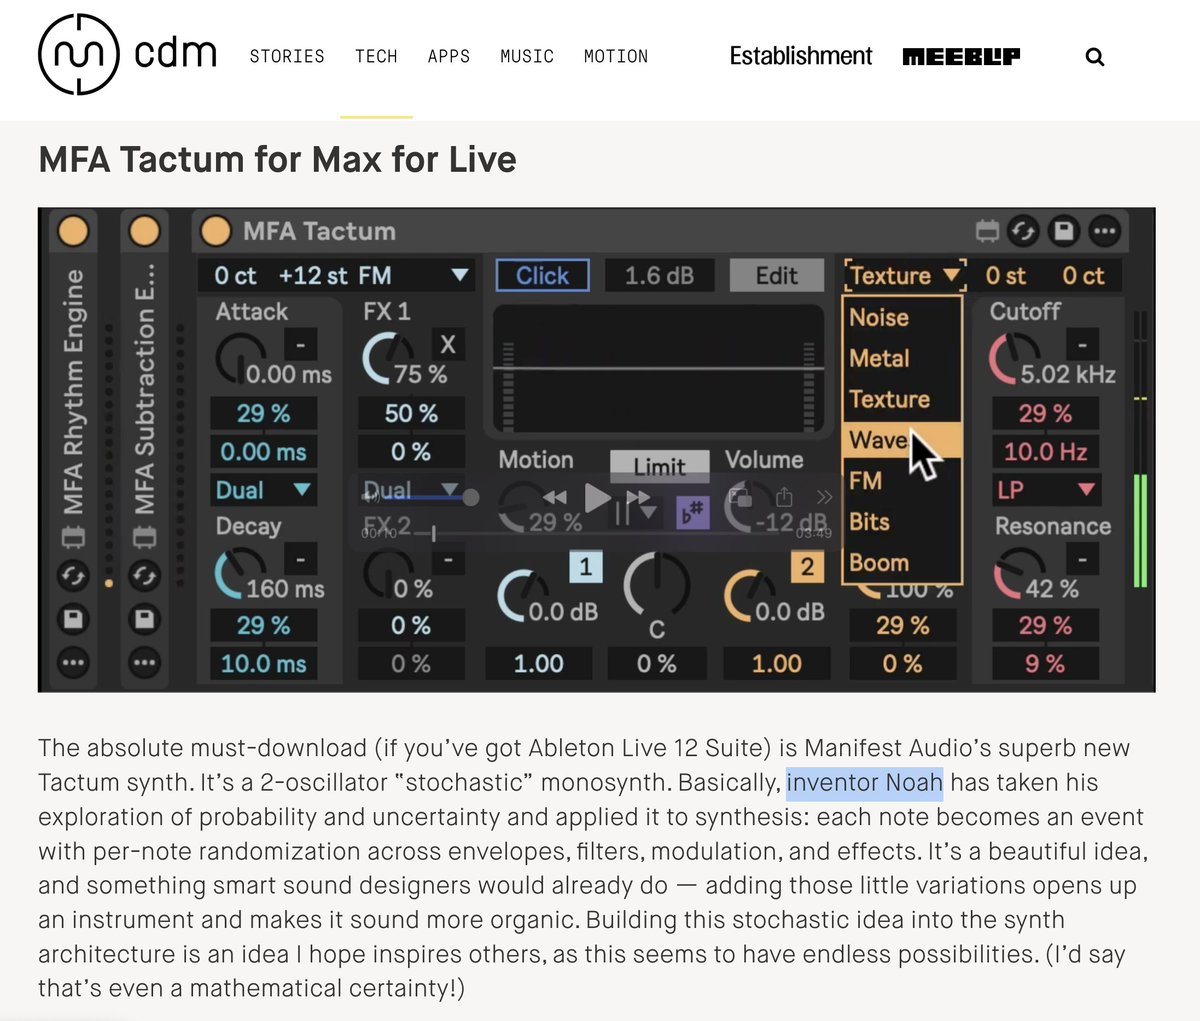Open the MeeBlip logo link
This screenshot has width=1200, height=1021.
point(961,57)
